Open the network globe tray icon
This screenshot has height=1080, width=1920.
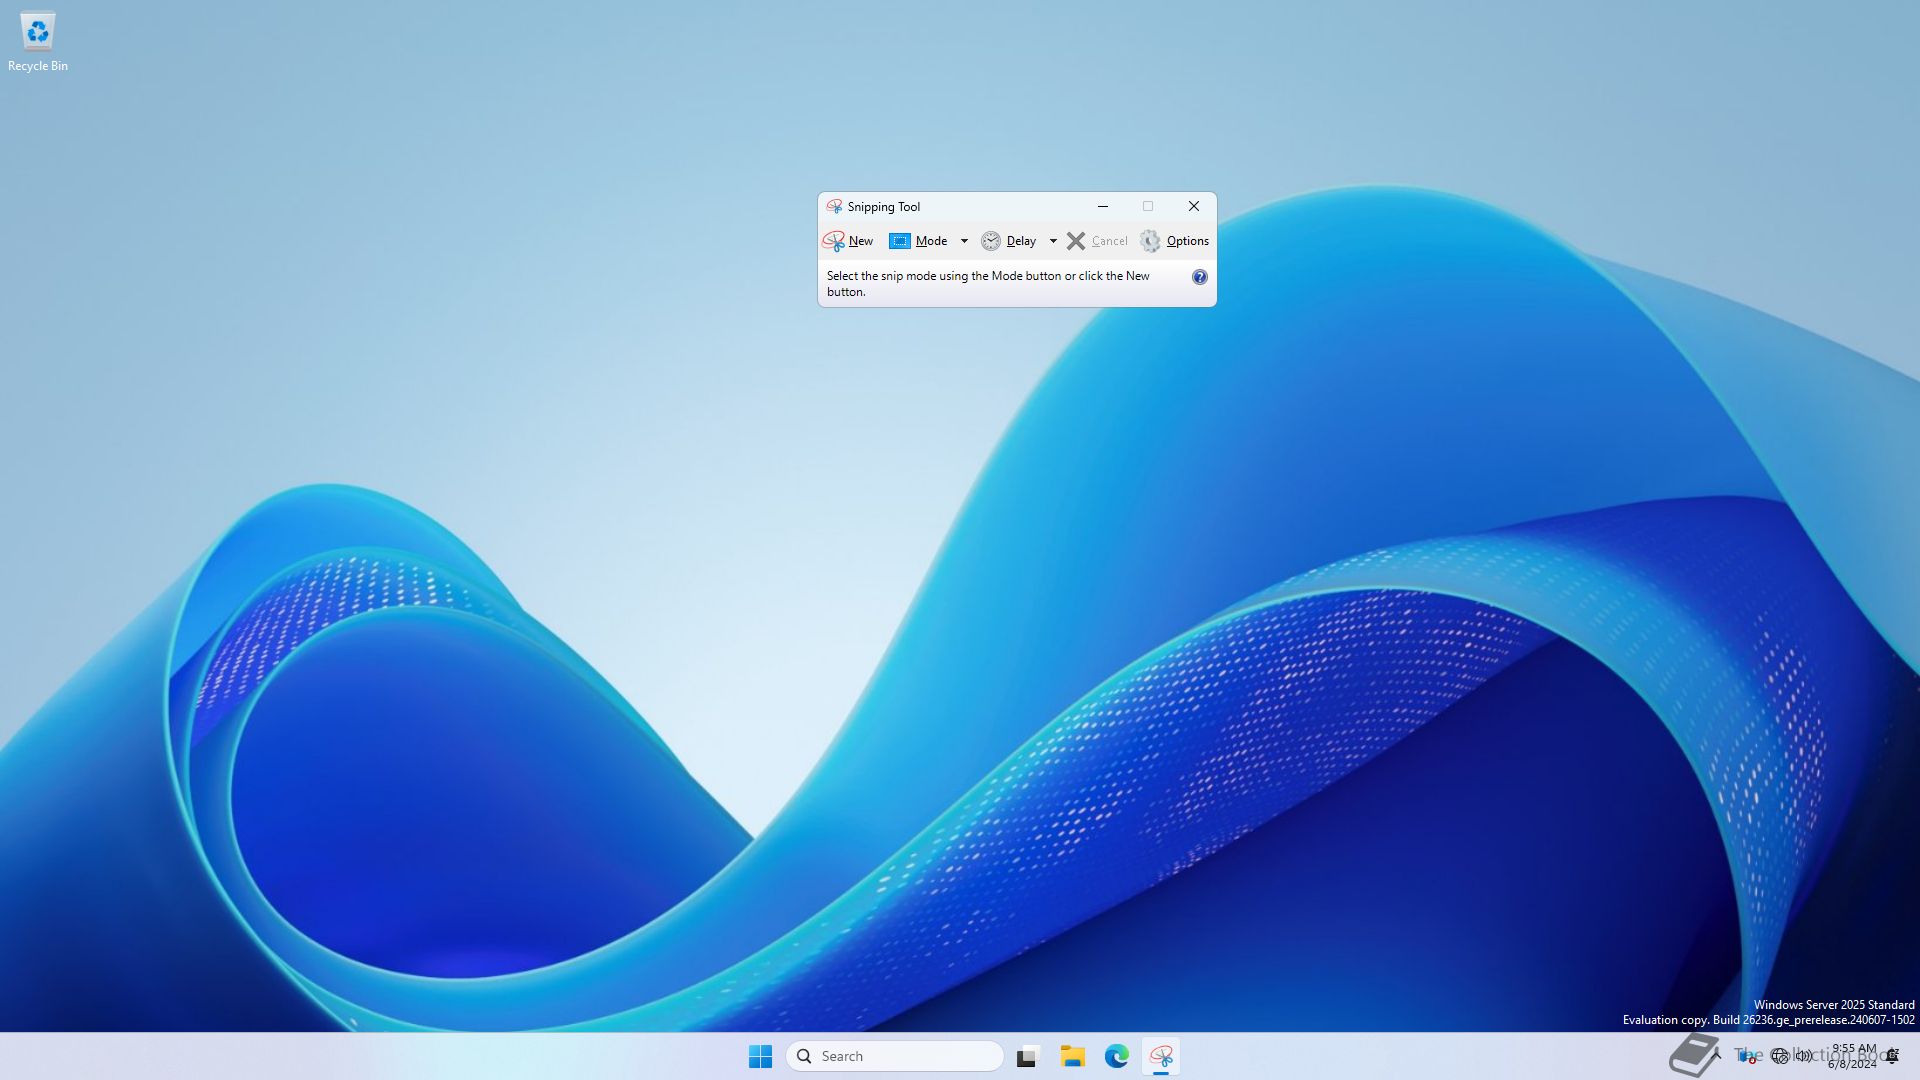click(1779, 1056)
